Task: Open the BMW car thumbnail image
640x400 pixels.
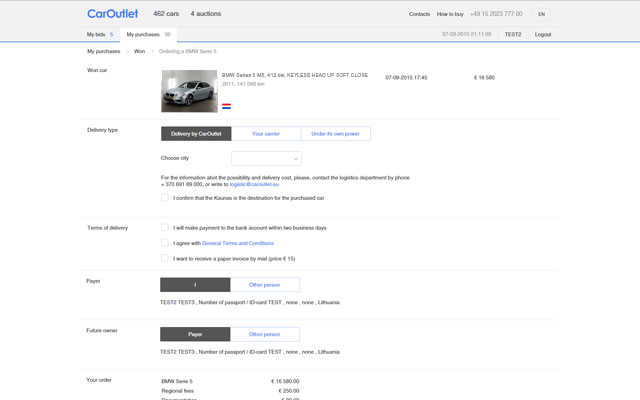Action: click(x=188, y=91)
